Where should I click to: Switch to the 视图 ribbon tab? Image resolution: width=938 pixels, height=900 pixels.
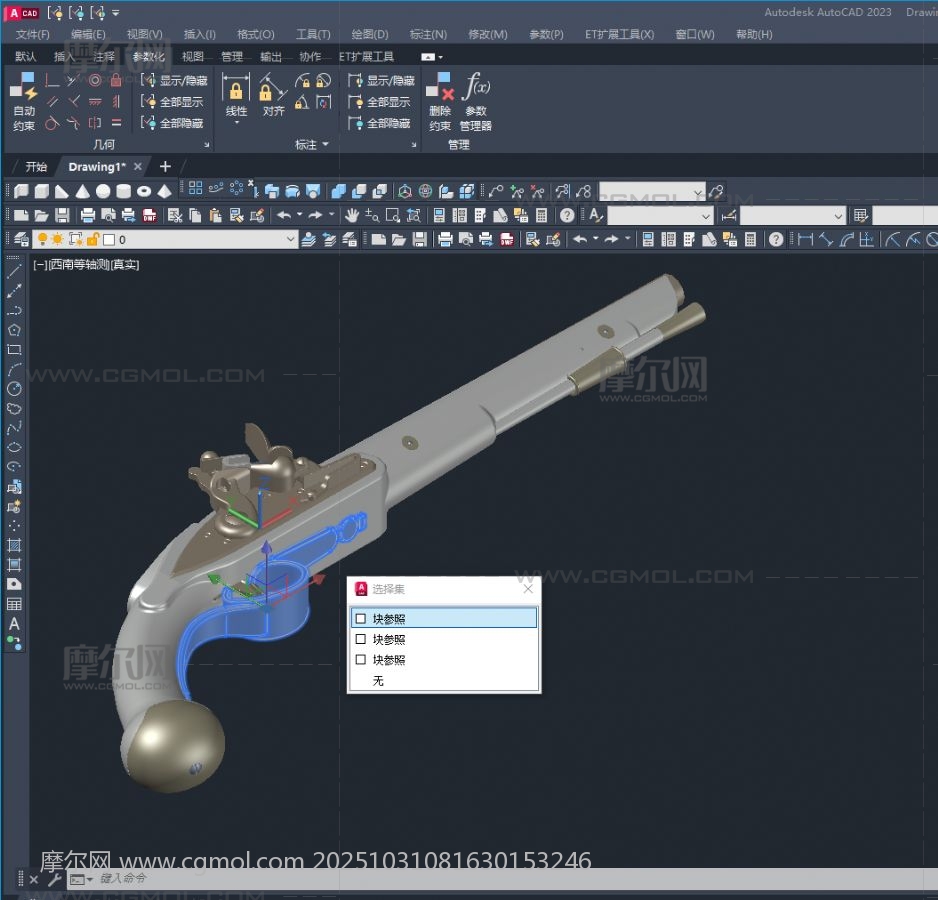pyautogui.click(x=192, y=57)
